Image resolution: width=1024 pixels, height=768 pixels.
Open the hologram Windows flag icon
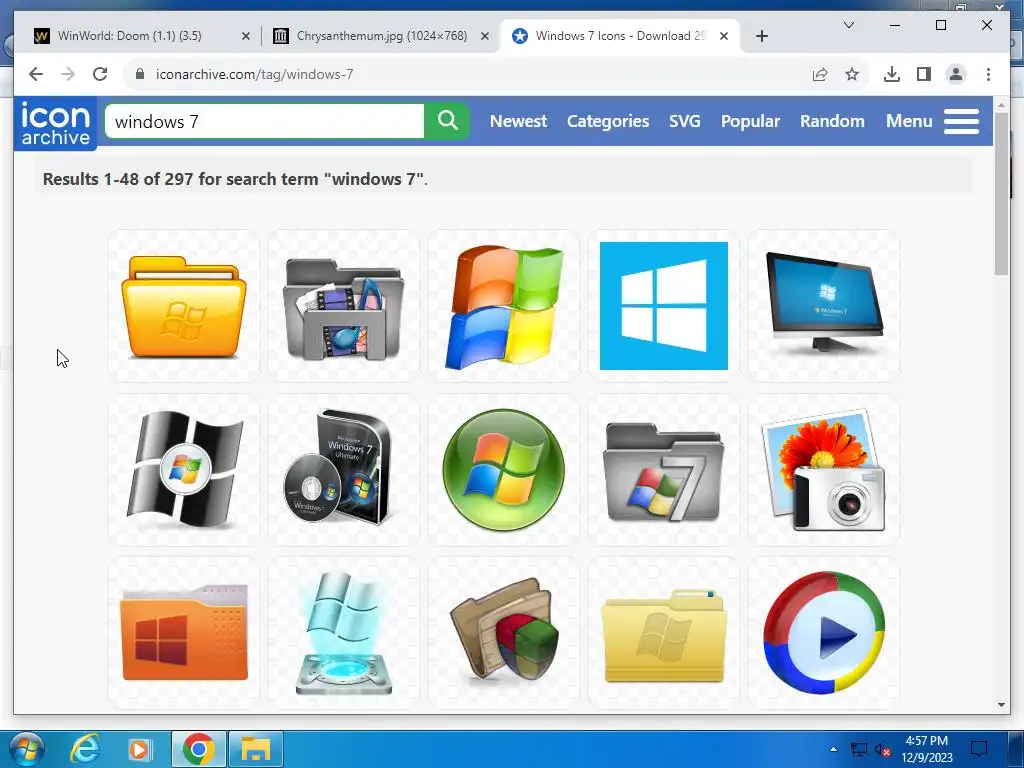344,633
